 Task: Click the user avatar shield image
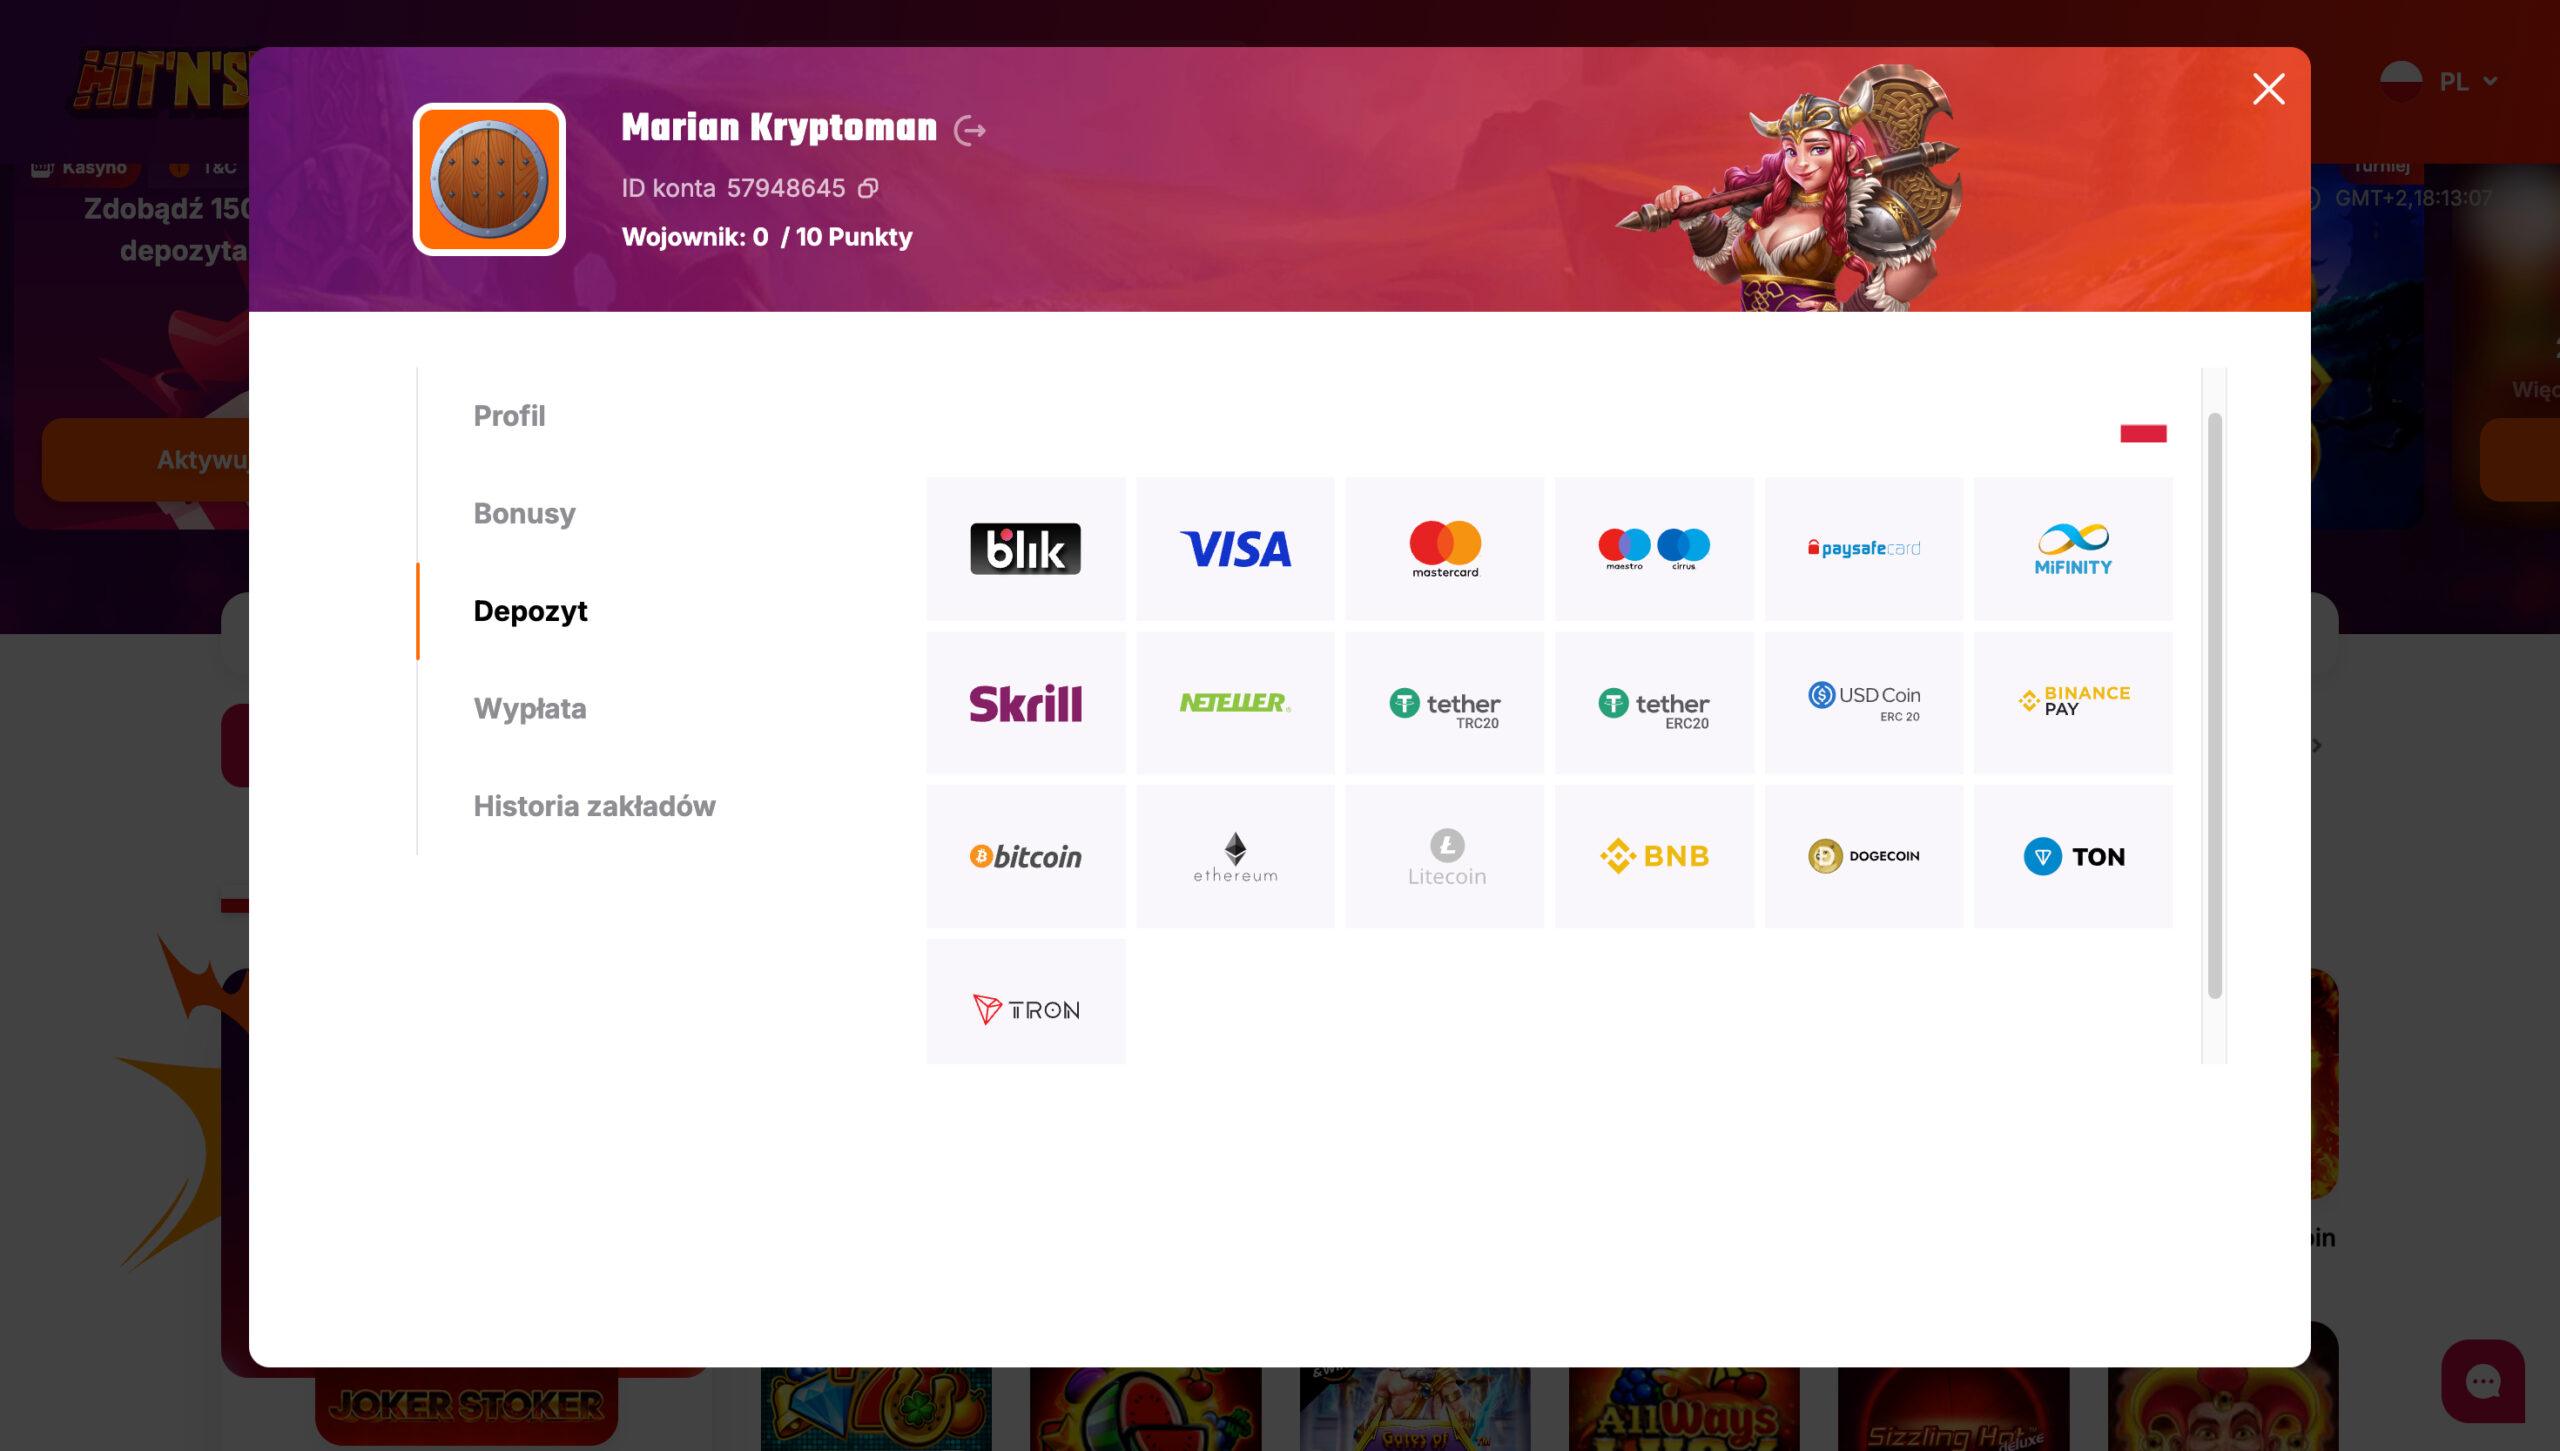[489, 180]
